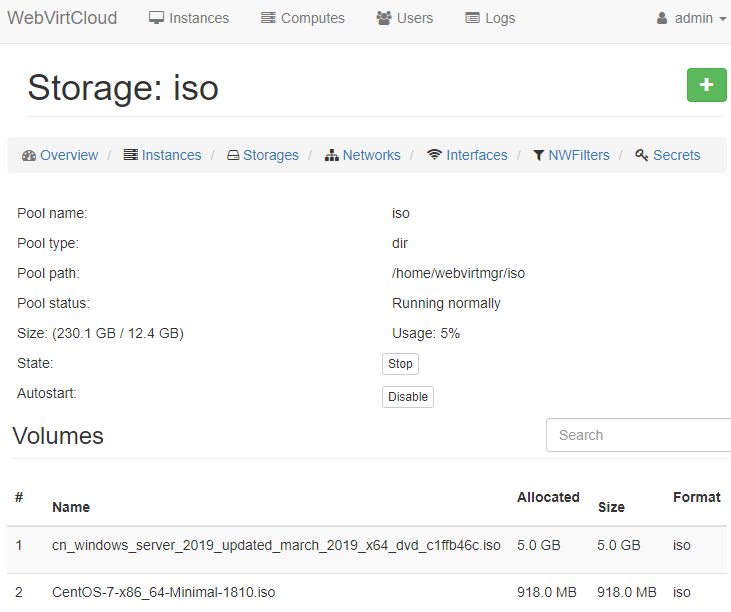
Task: Click the NWFilters funnel icon
Action: 538,155
